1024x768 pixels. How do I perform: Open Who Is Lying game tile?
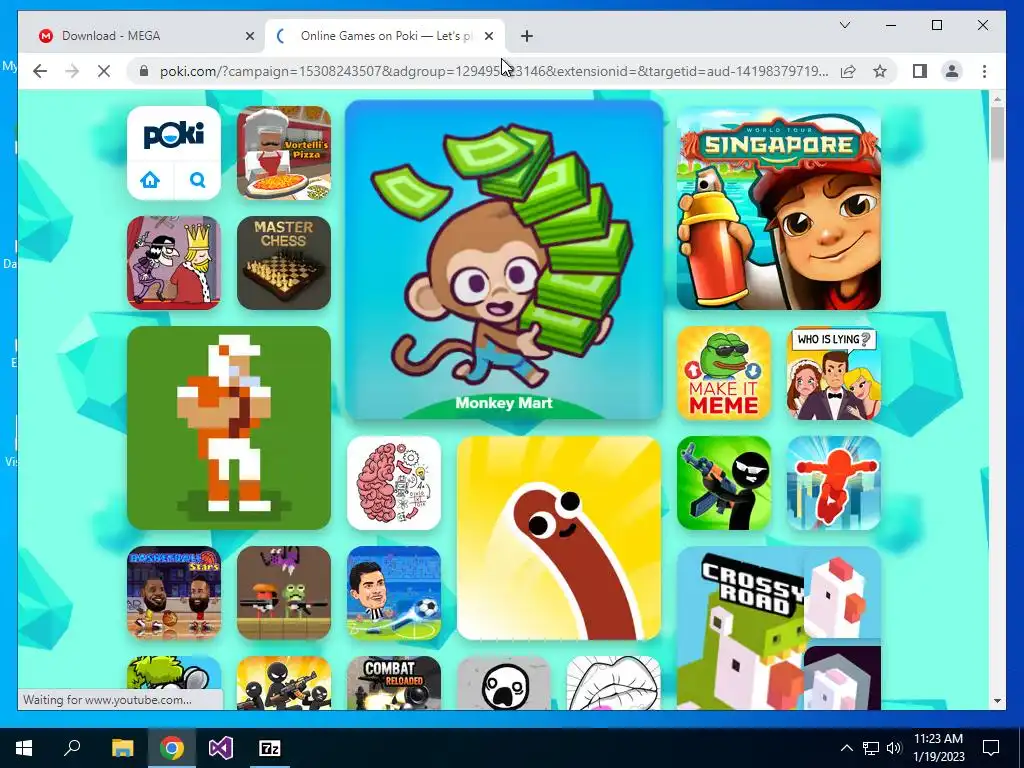pyautogui.click(x=834, y=373)
